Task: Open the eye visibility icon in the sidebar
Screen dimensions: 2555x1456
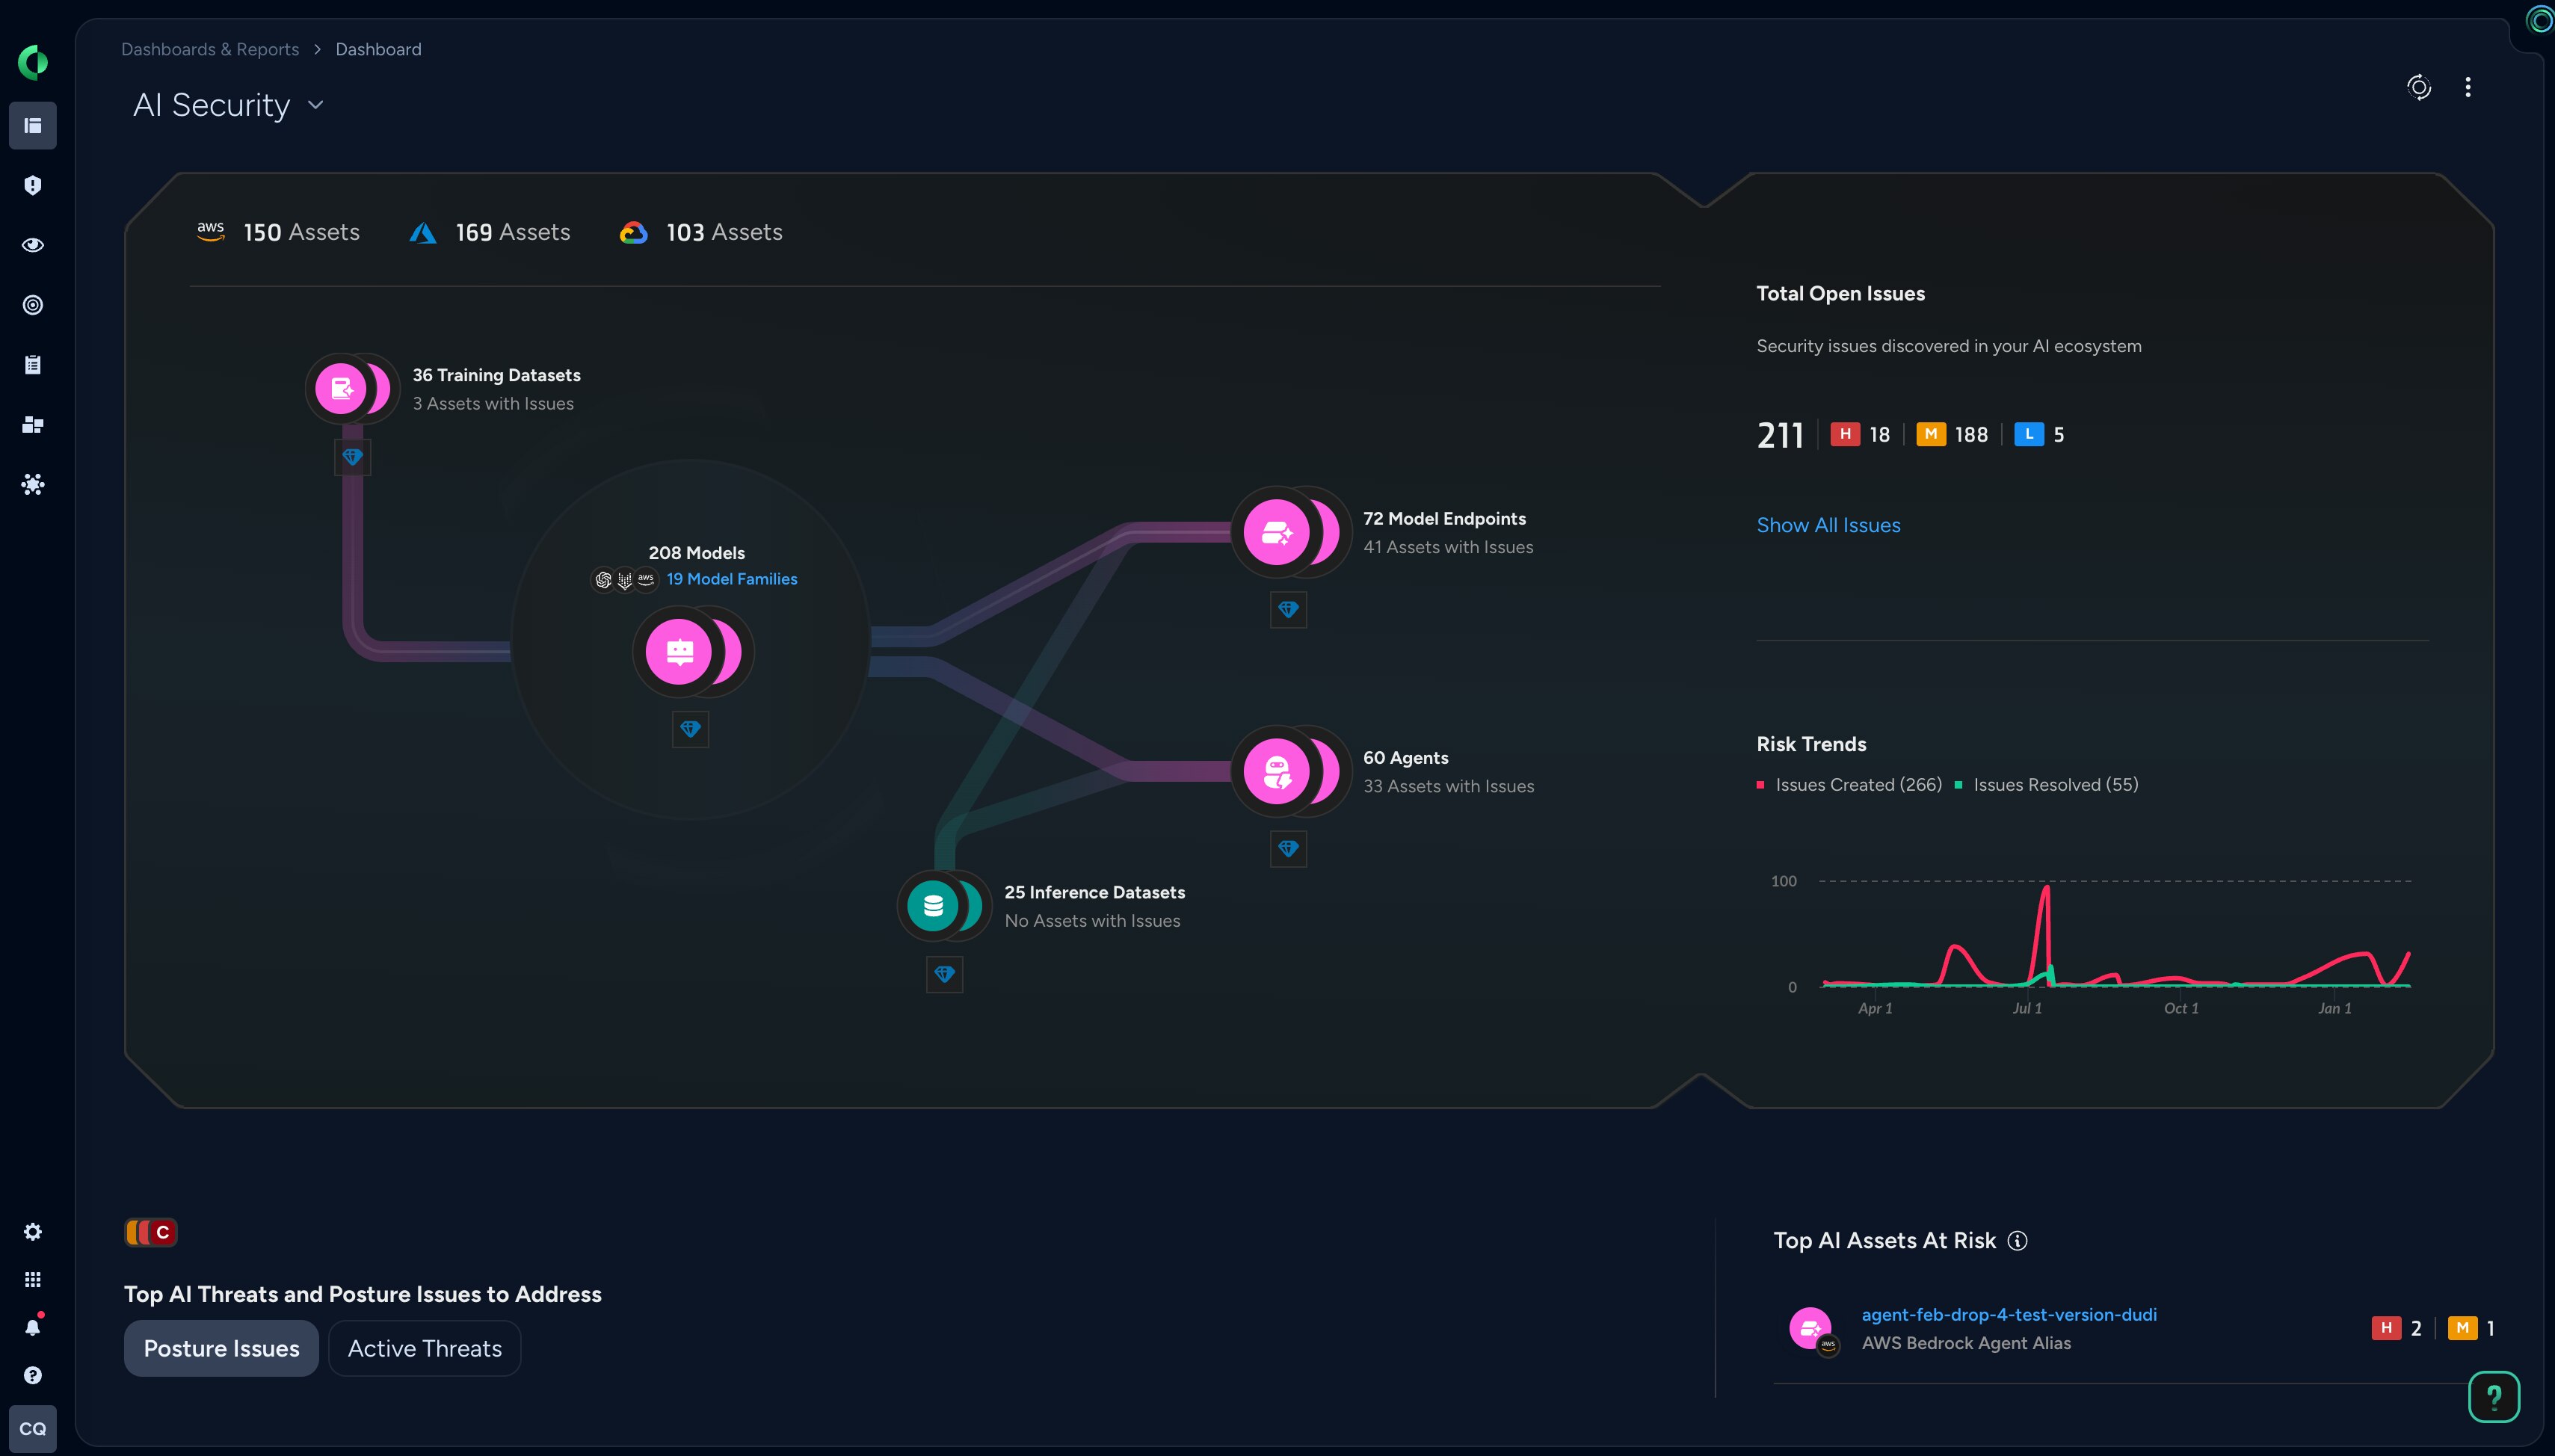Action: click(x=33, y=245)
